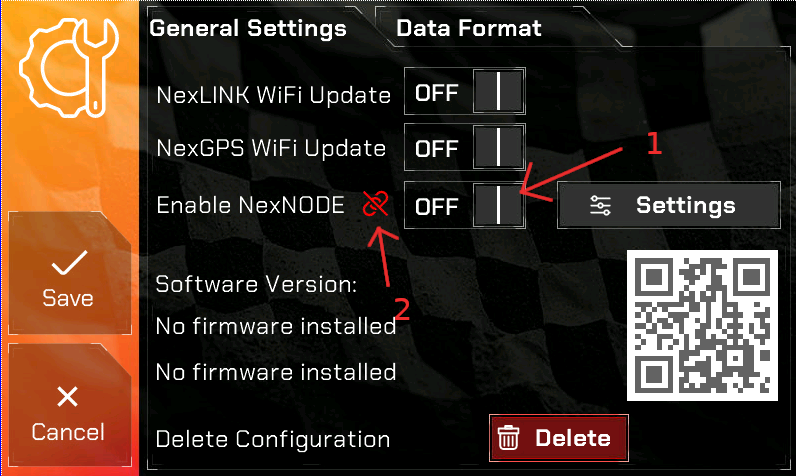The image size is (796, 476).
Task: Save the configuration changes
Action: (x=70, y=274)
